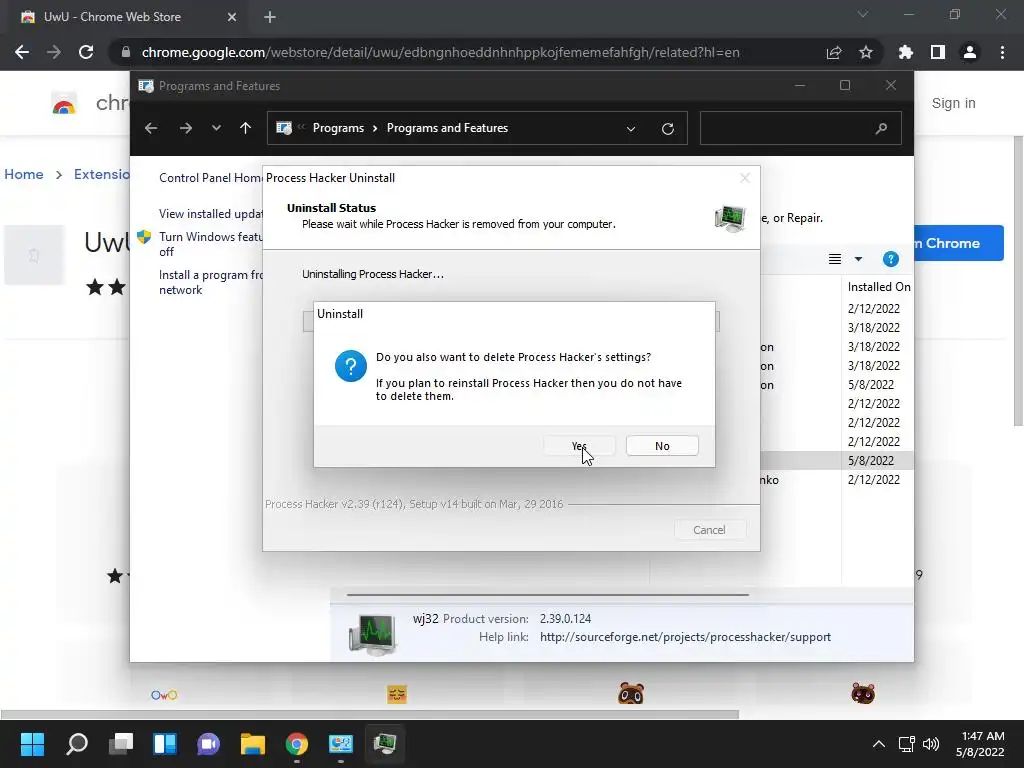
Task: Click the Control Panel search field
Action: coord(801,128)
